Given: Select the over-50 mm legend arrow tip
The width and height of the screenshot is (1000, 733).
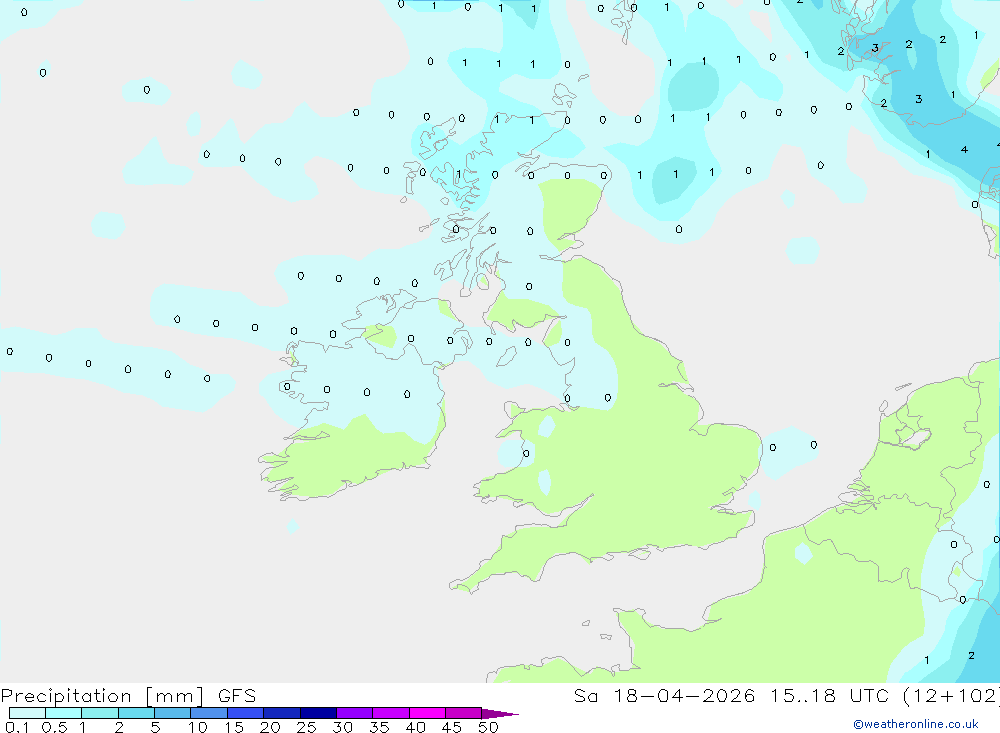Looking at the screenshot, I should tap(500, 713).
